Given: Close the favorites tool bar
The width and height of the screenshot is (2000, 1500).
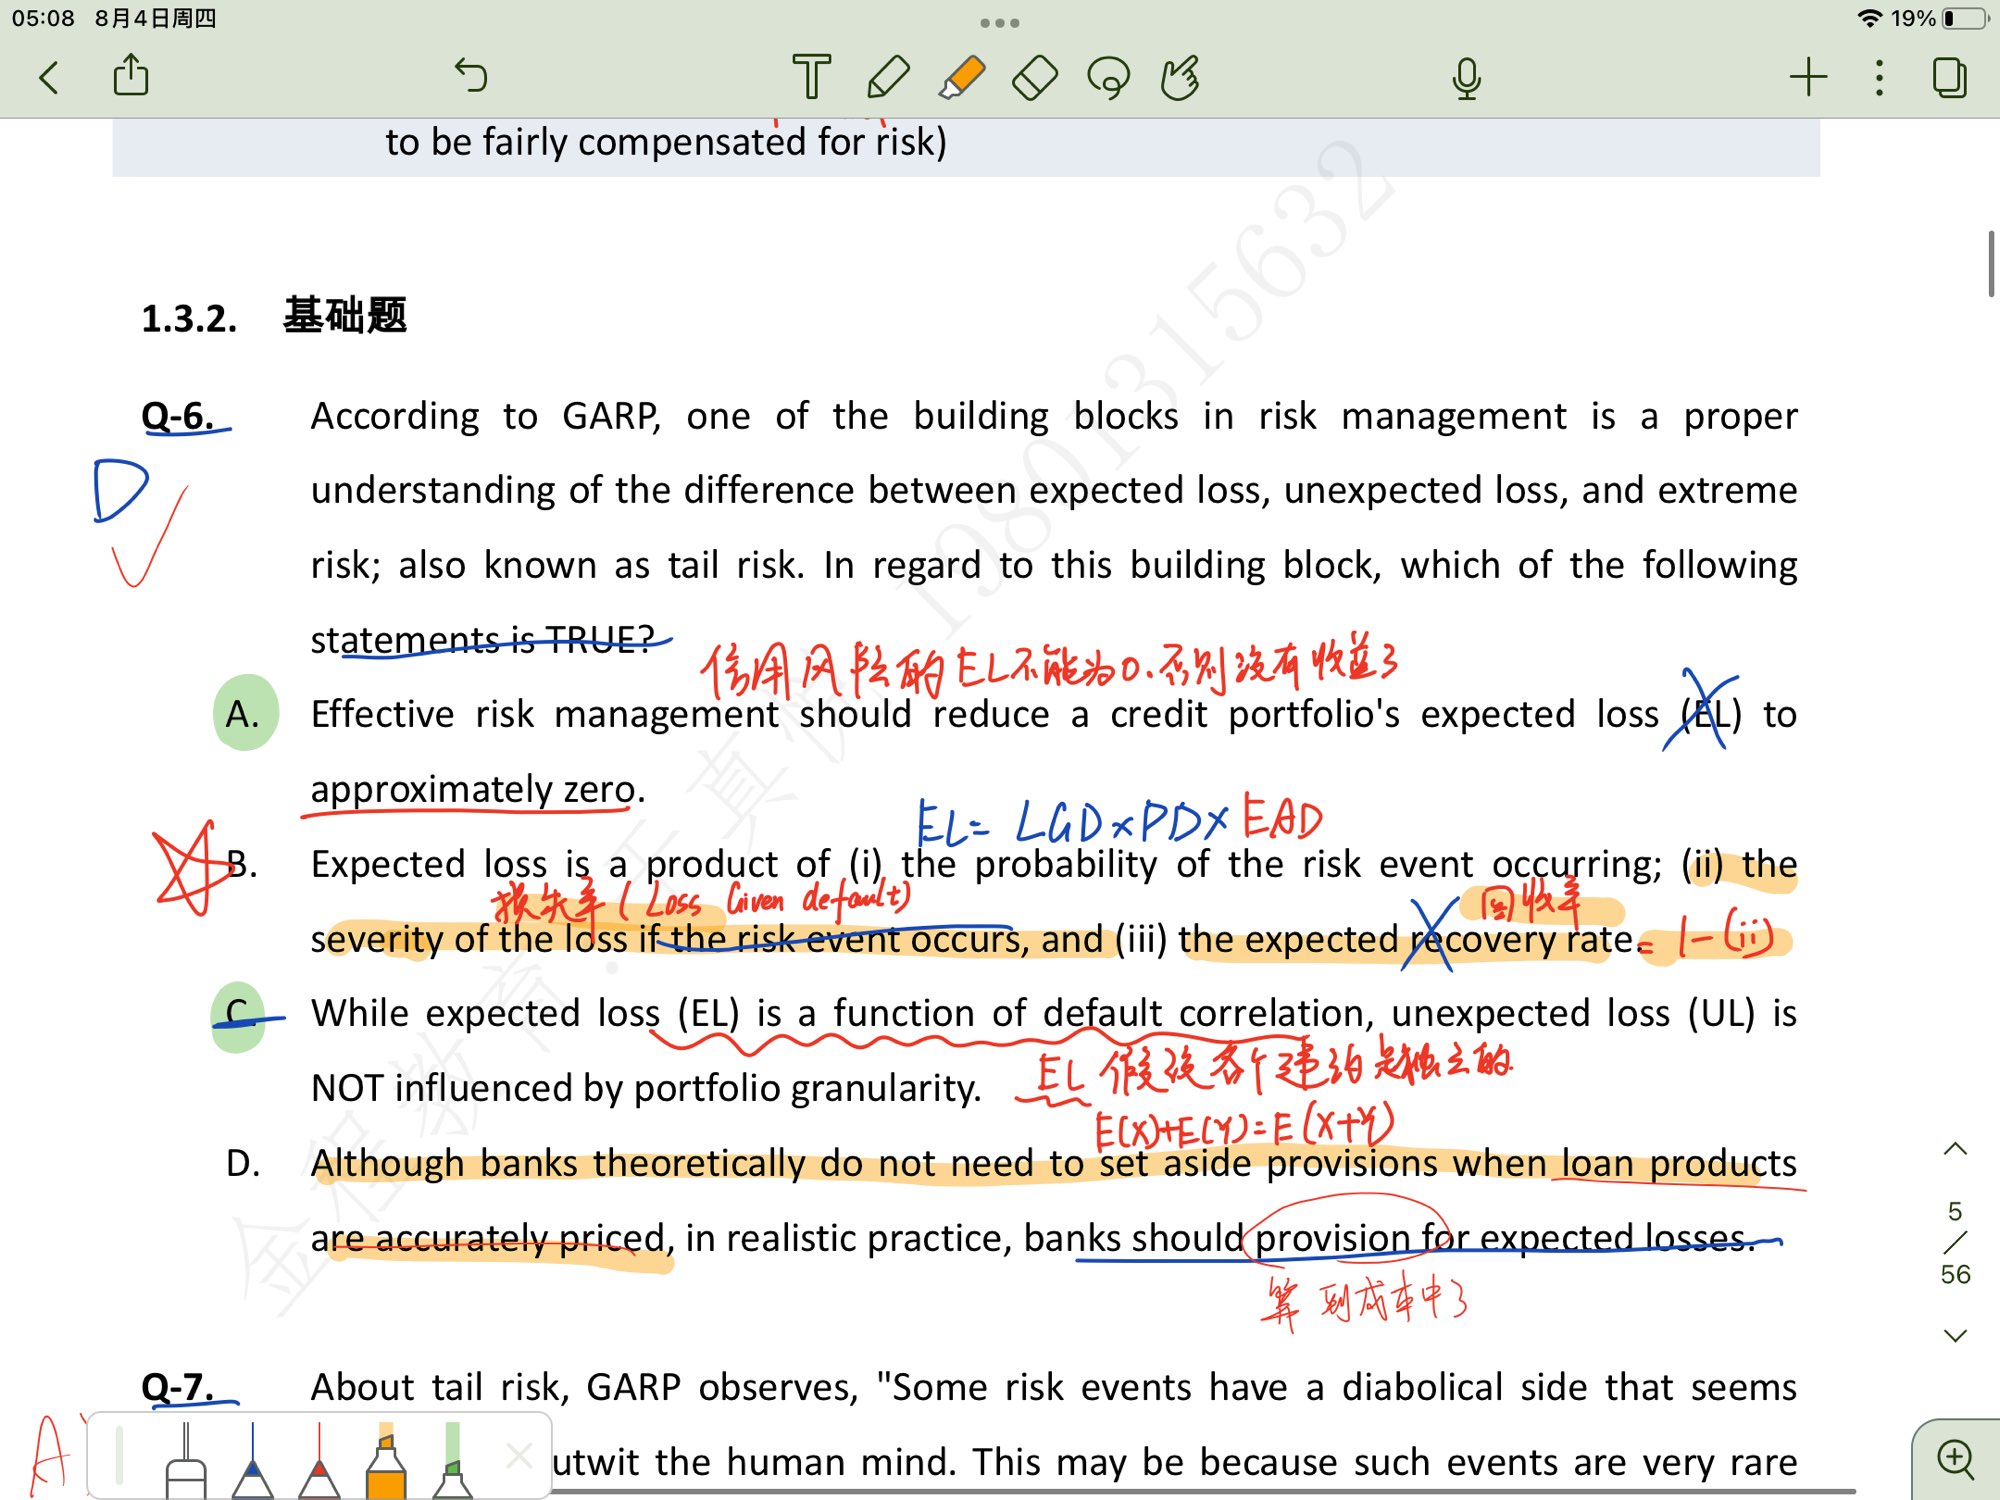Looking at the screenshot, I should tap(519, 1455).
